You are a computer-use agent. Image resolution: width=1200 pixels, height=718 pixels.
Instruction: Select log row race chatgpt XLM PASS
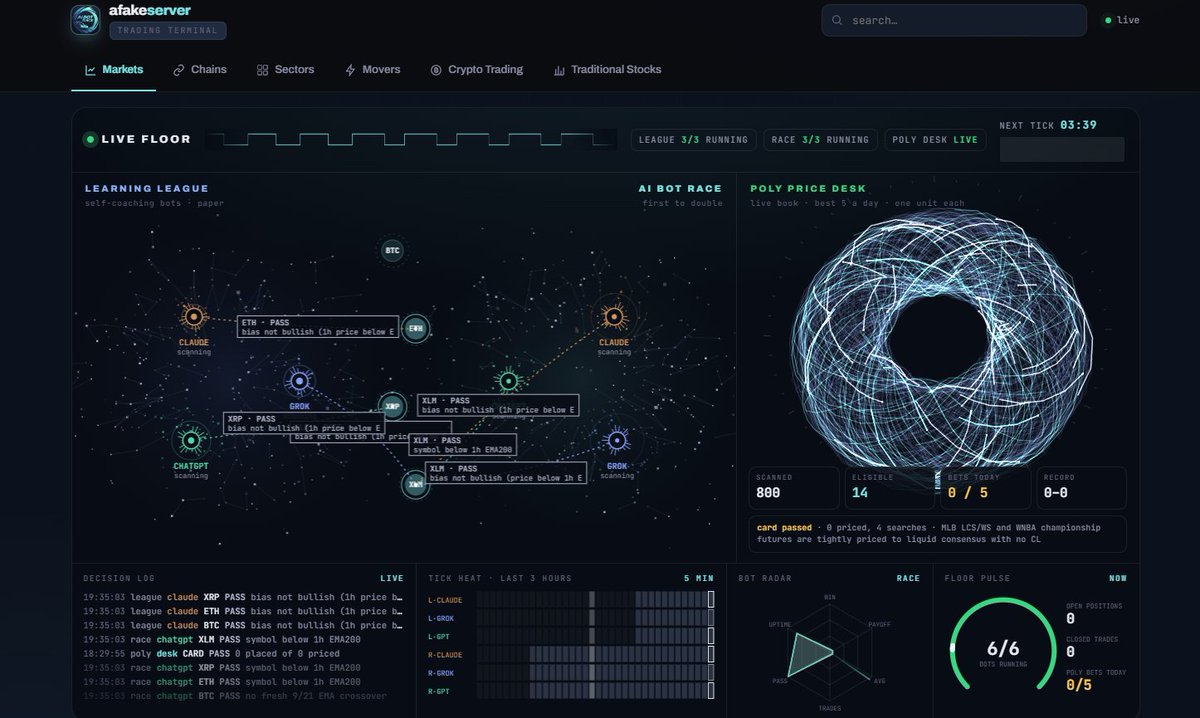[x=243, y=639]
